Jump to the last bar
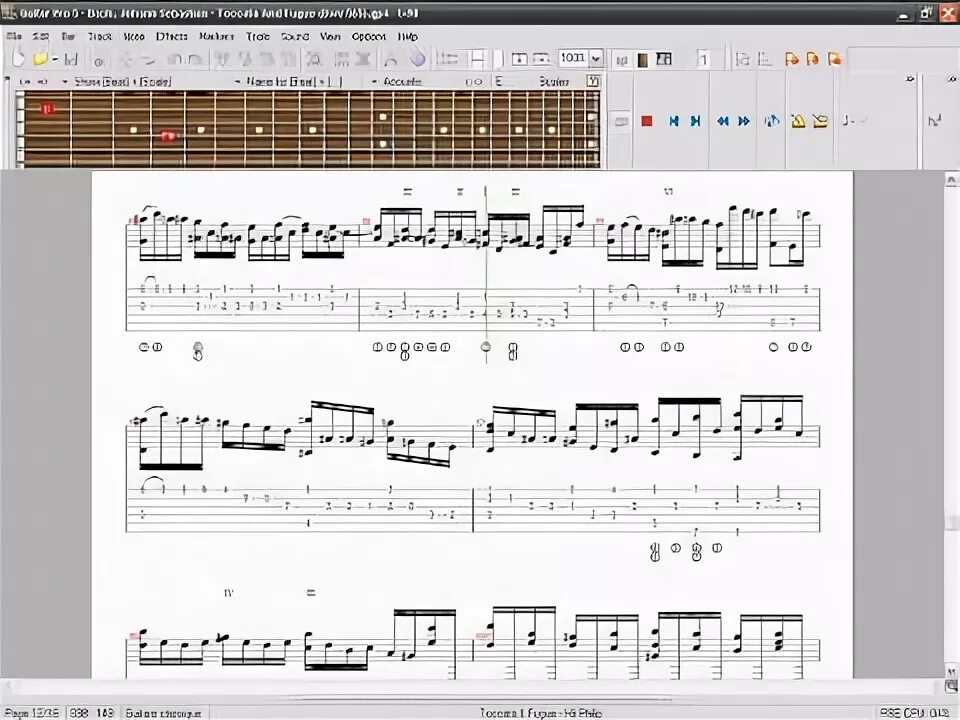The width and height of the screenshot is (960, 720). coord(695,121)
